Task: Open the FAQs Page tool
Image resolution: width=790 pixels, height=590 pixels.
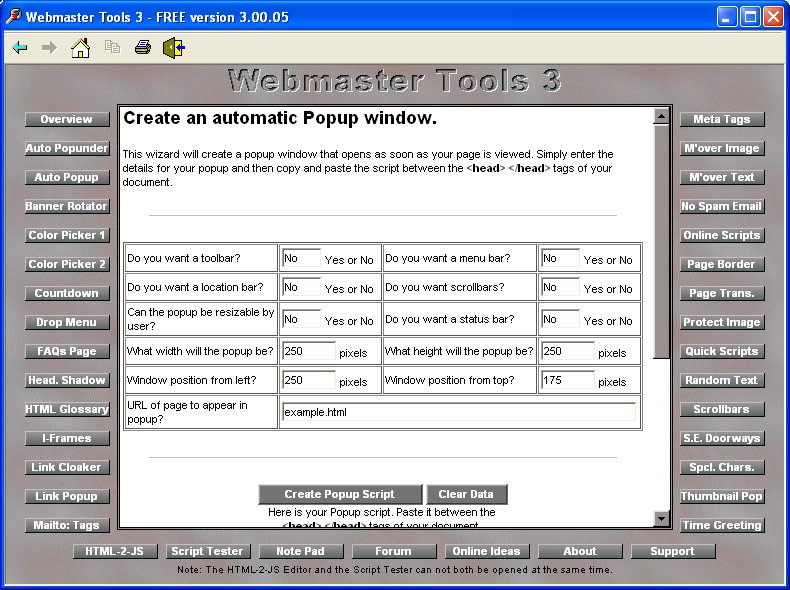Action: pos(67,351)
